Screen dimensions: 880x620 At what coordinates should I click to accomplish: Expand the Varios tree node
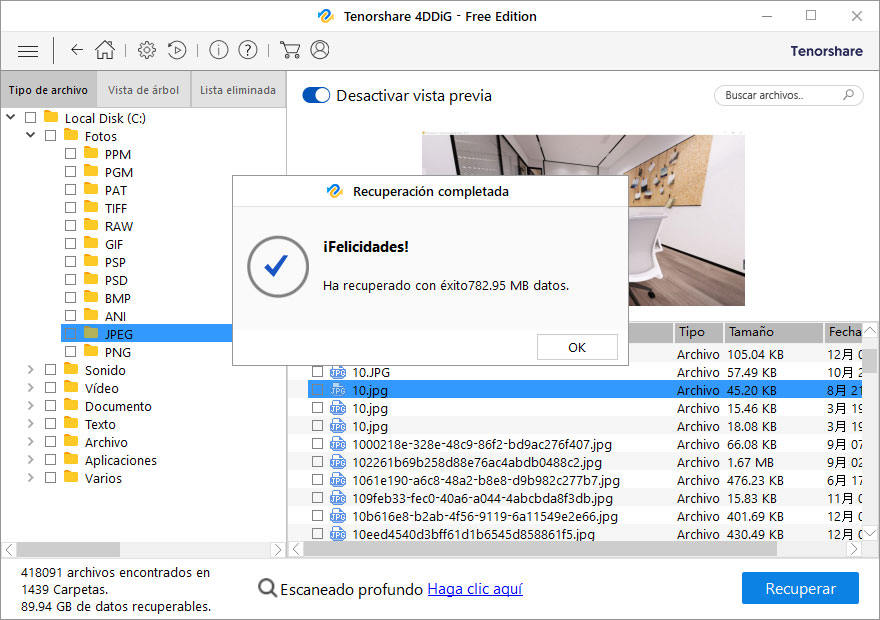pos(31,477)
